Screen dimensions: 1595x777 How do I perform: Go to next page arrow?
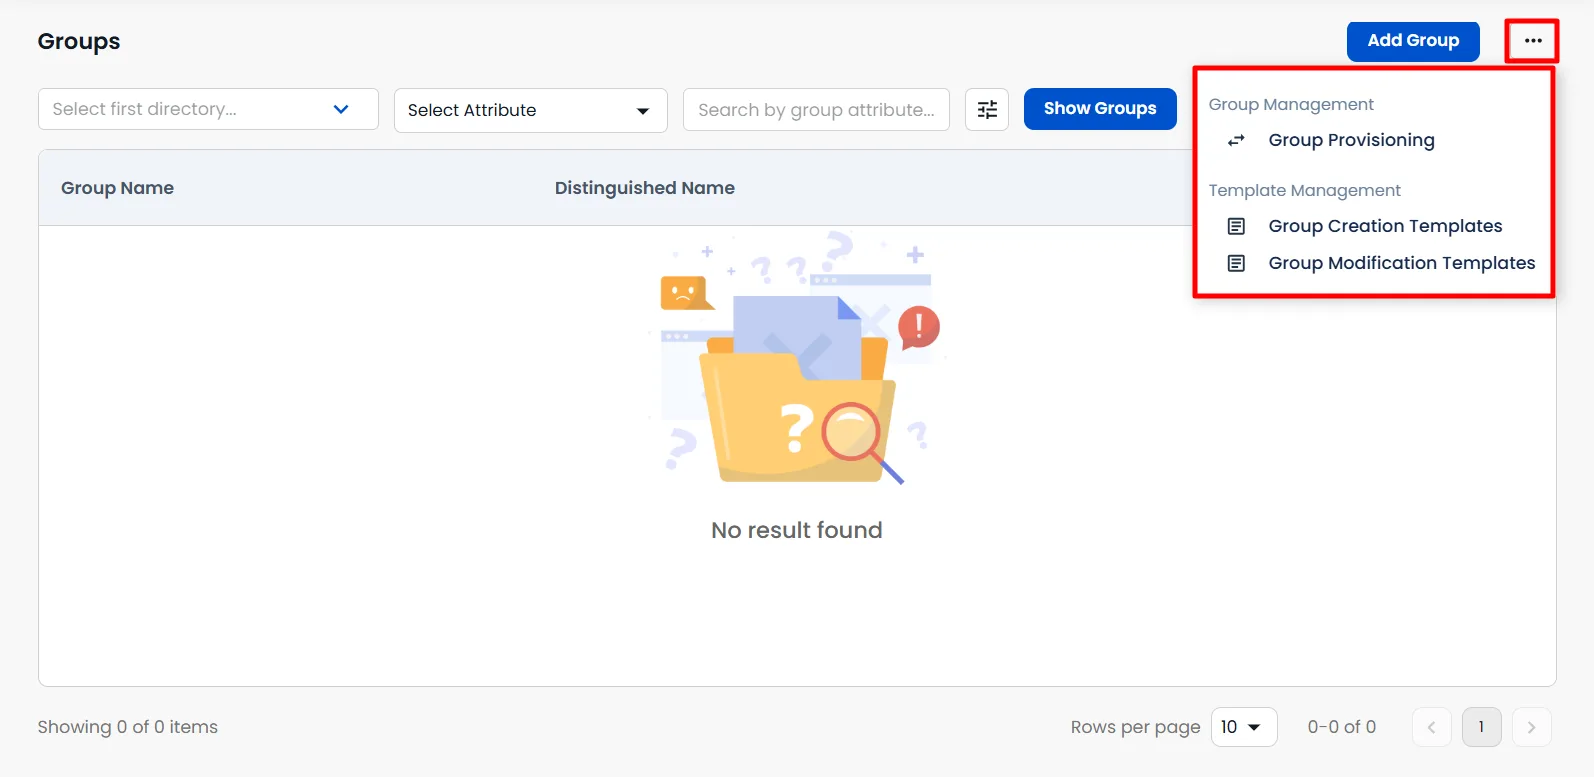[1531, 727]
